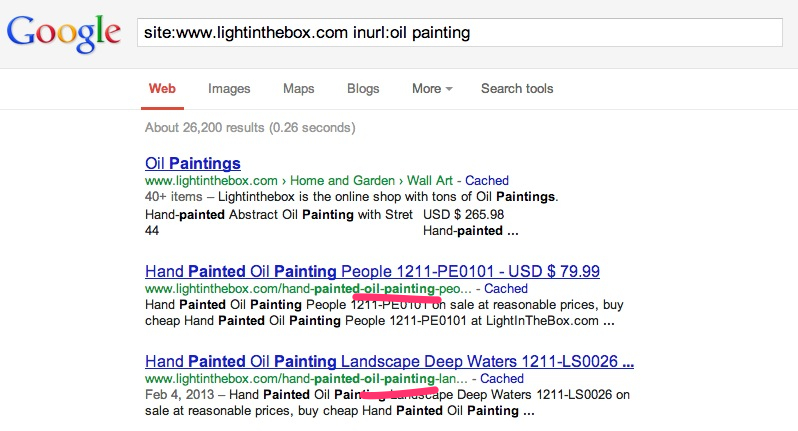Open Hand Painted Oil Painting People result

[x=372, y=271]
